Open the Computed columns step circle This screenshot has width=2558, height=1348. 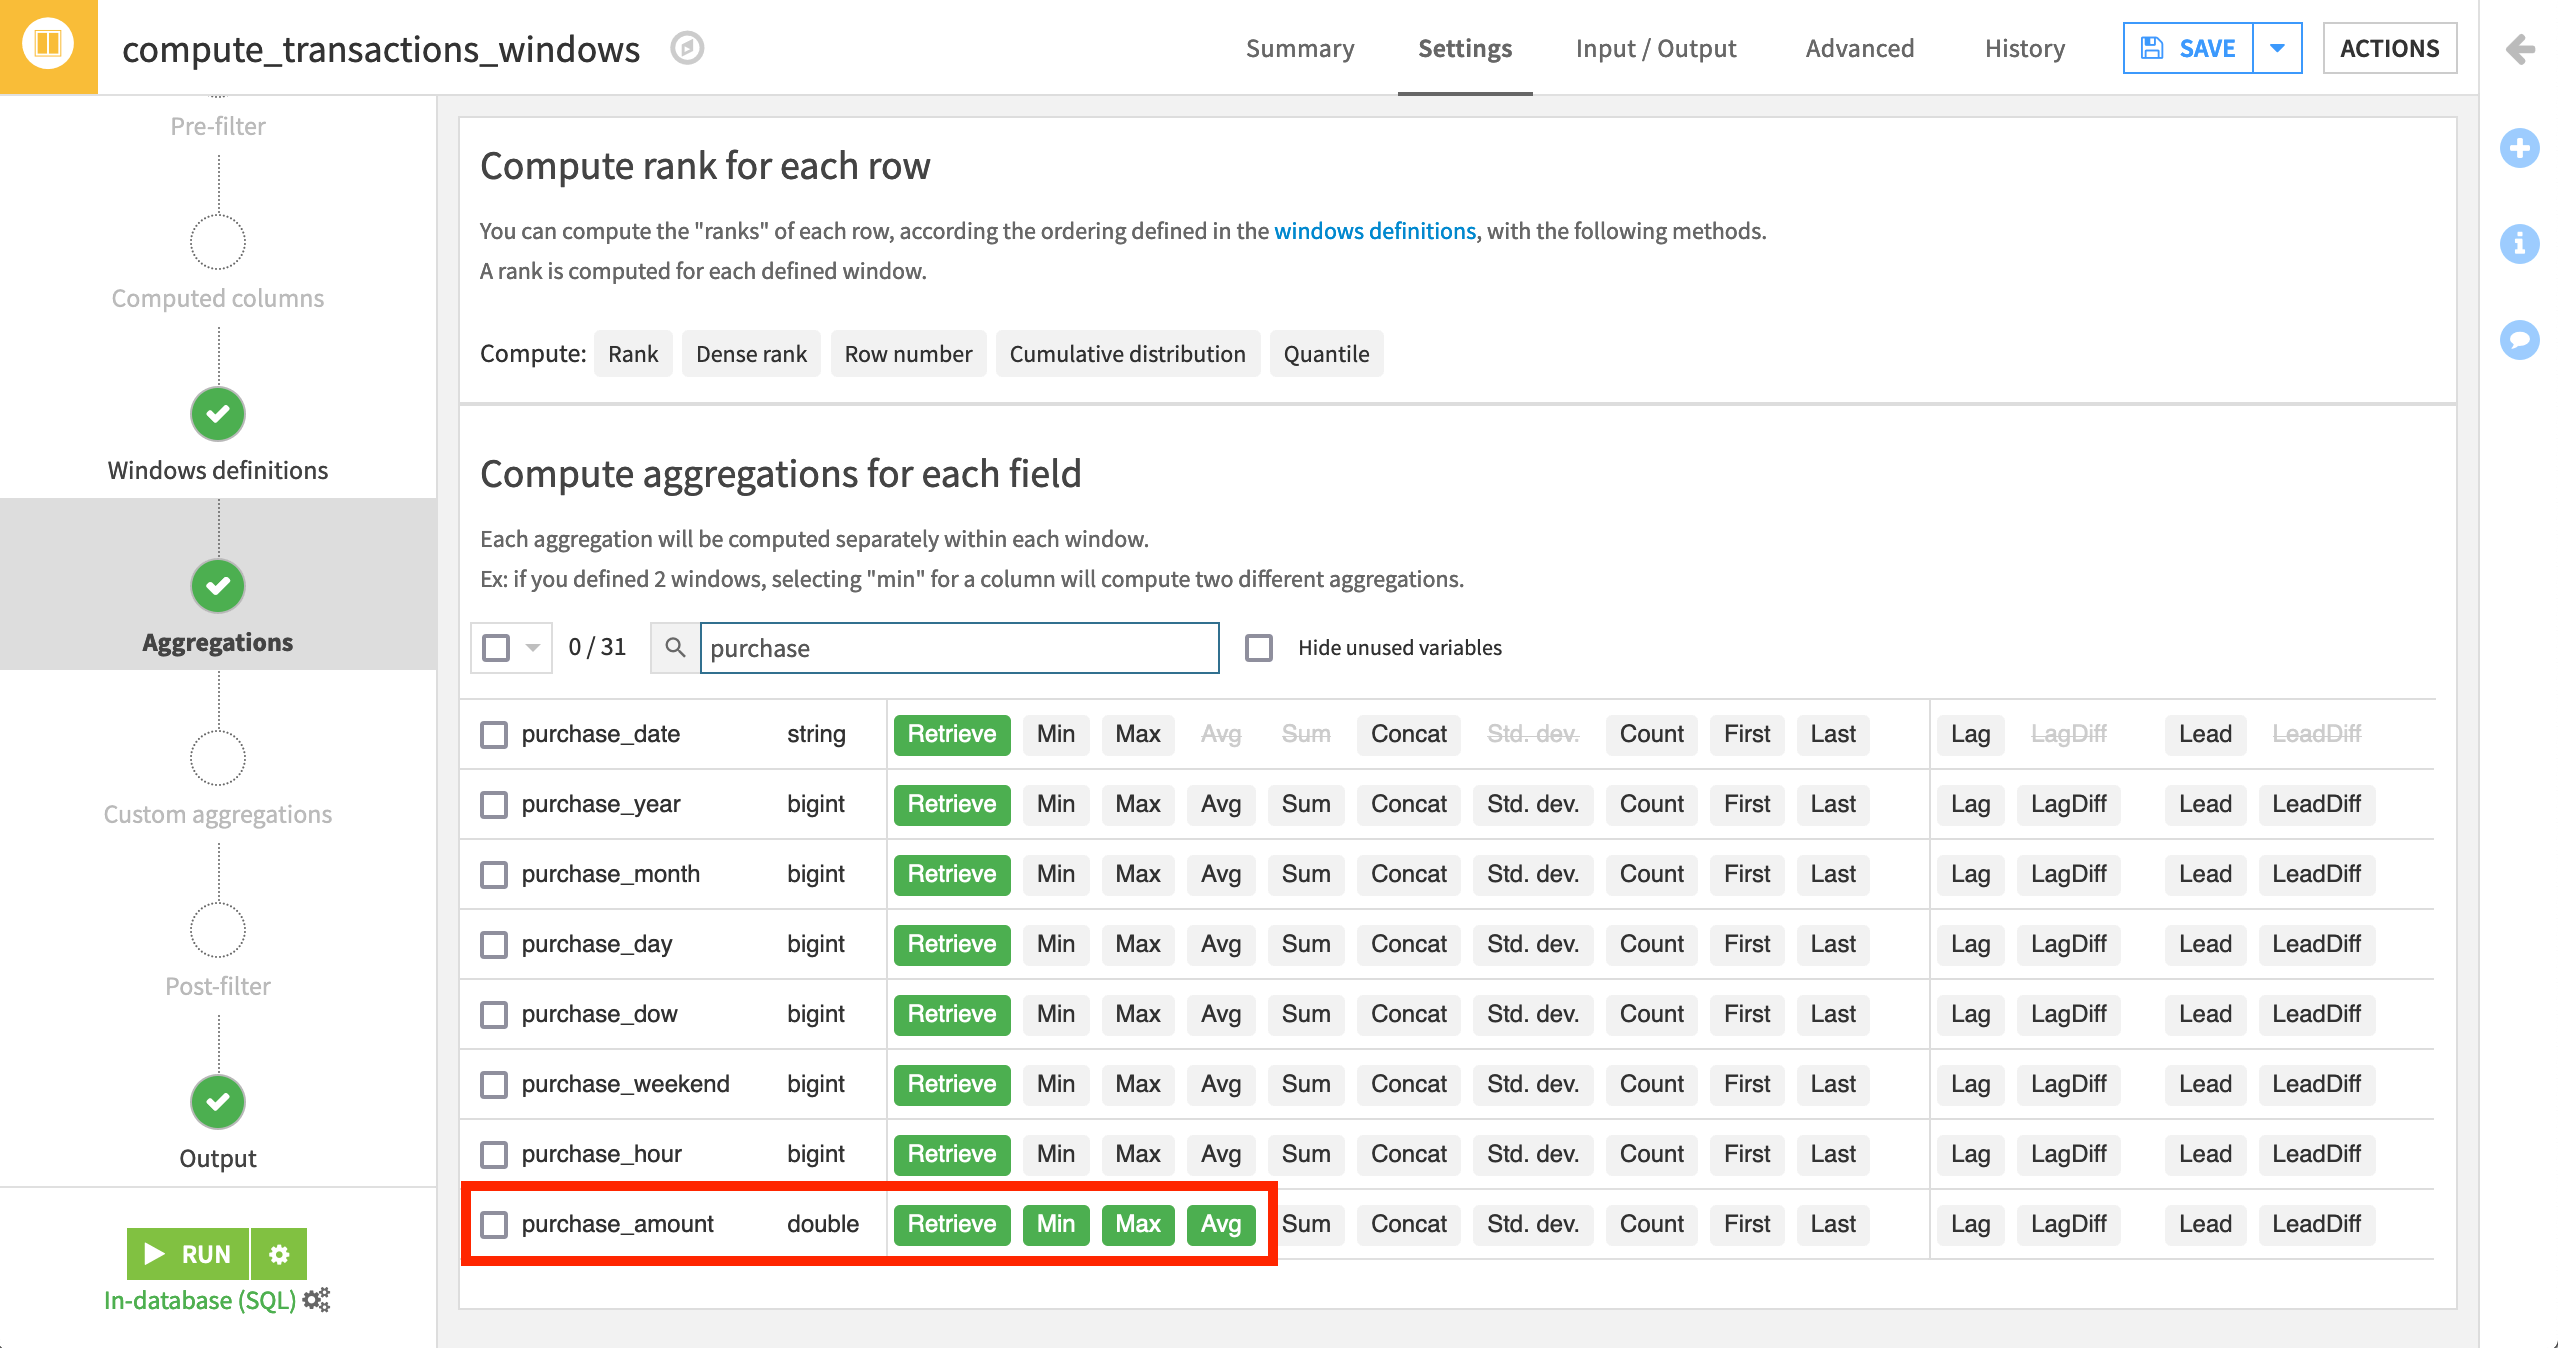click(218, 242)
